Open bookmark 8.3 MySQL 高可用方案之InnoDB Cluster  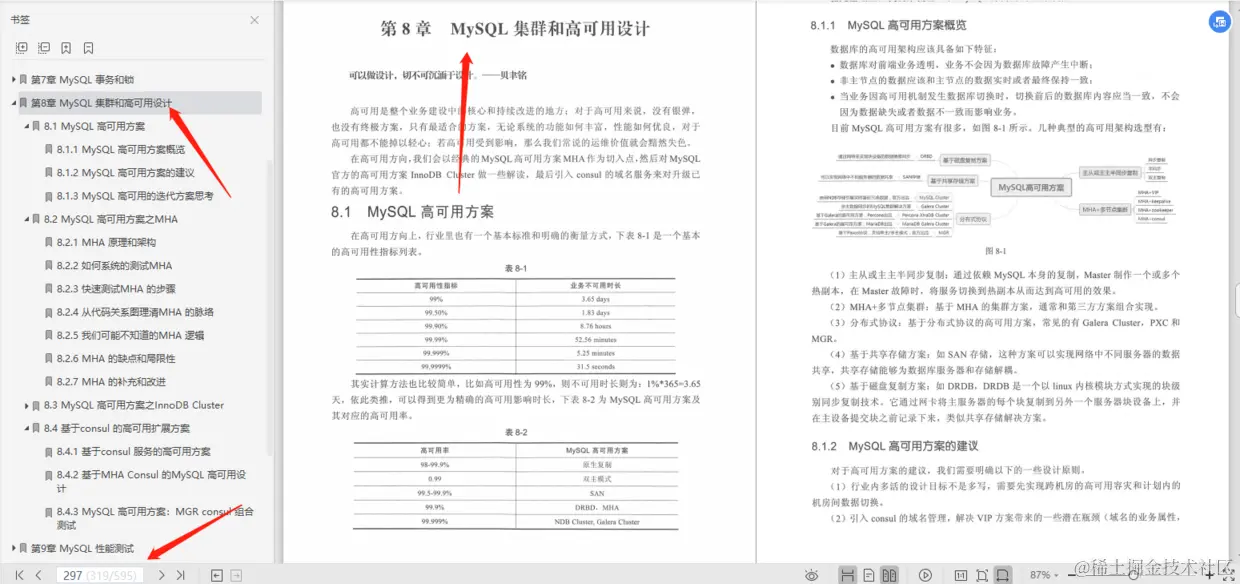[x=134, y=405]
